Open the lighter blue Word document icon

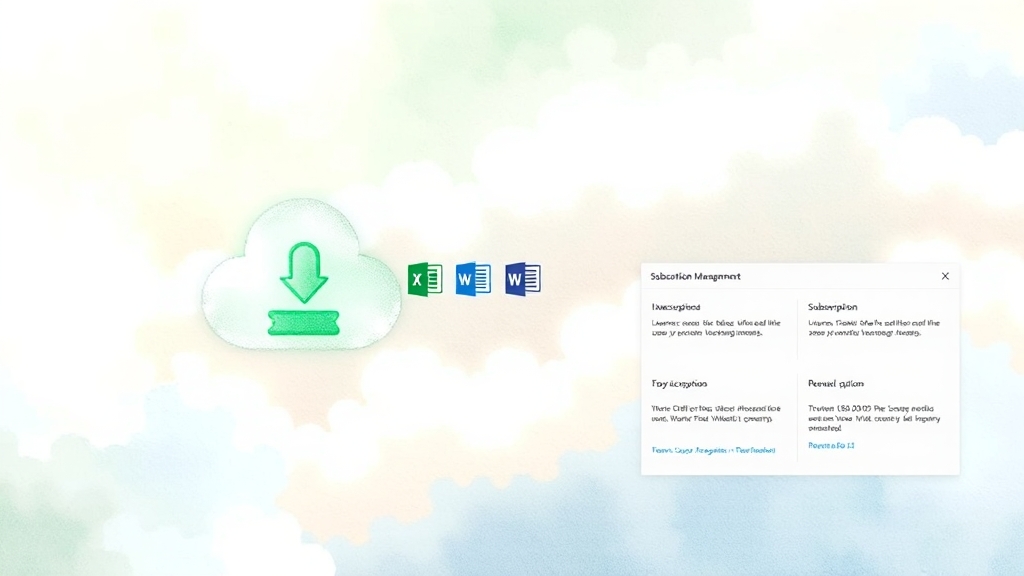tap(473, 279)
